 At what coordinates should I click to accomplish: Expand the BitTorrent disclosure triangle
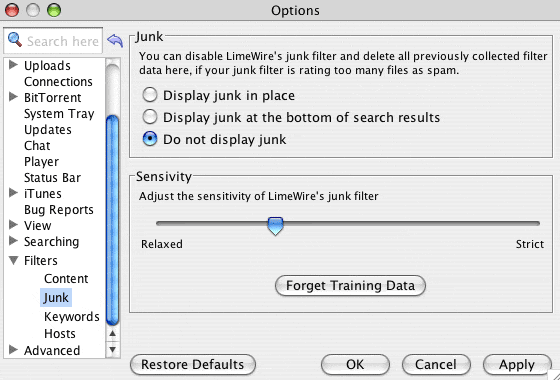pyautogui.click(x=13, y=96)
